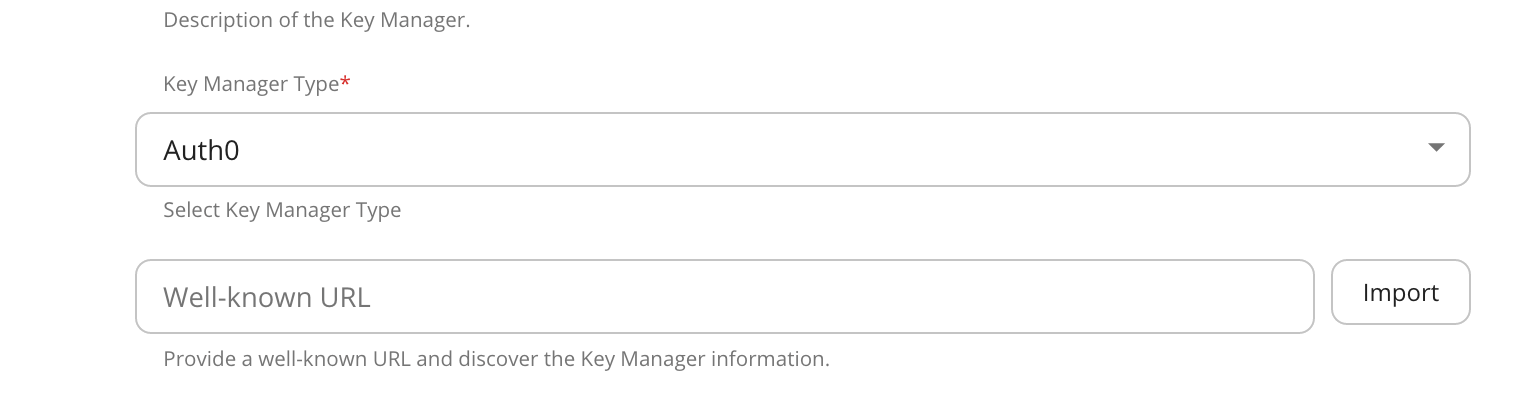Import Key Manager info via Import
This screenshot has height=396, width=1514.
[1400, 292]
